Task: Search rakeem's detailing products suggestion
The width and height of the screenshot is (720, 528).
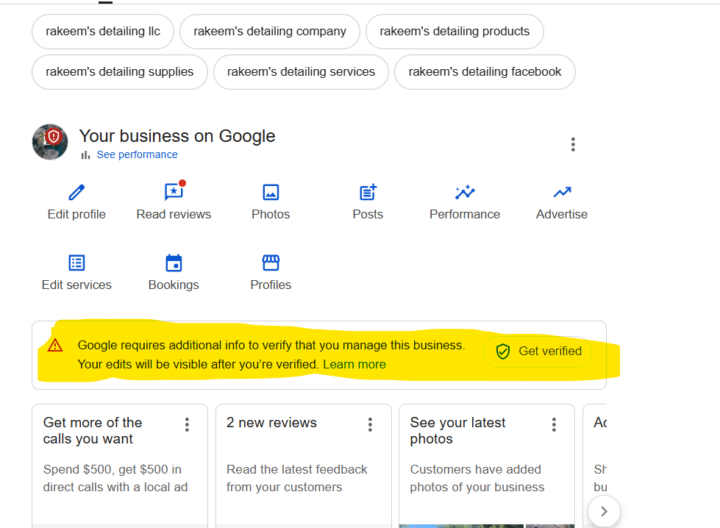Action: pos(455,31)
